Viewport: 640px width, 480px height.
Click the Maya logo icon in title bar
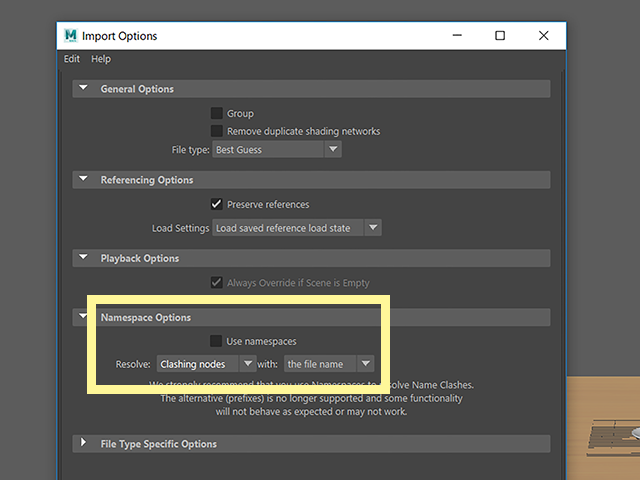click(x=71, y=36)
